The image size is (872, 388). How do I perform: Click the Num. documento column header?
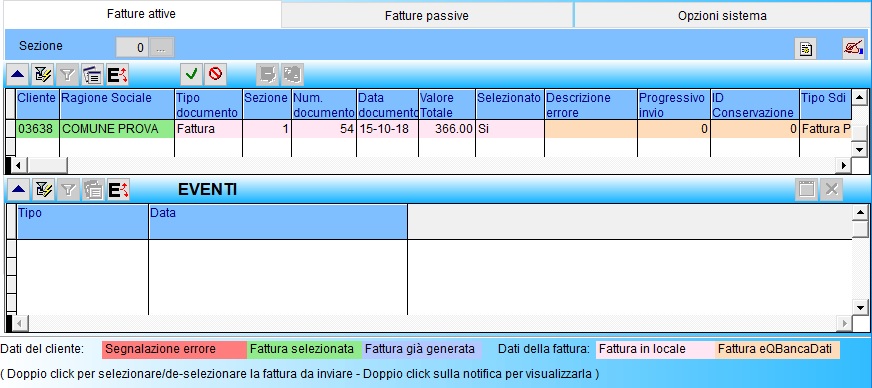324,105
